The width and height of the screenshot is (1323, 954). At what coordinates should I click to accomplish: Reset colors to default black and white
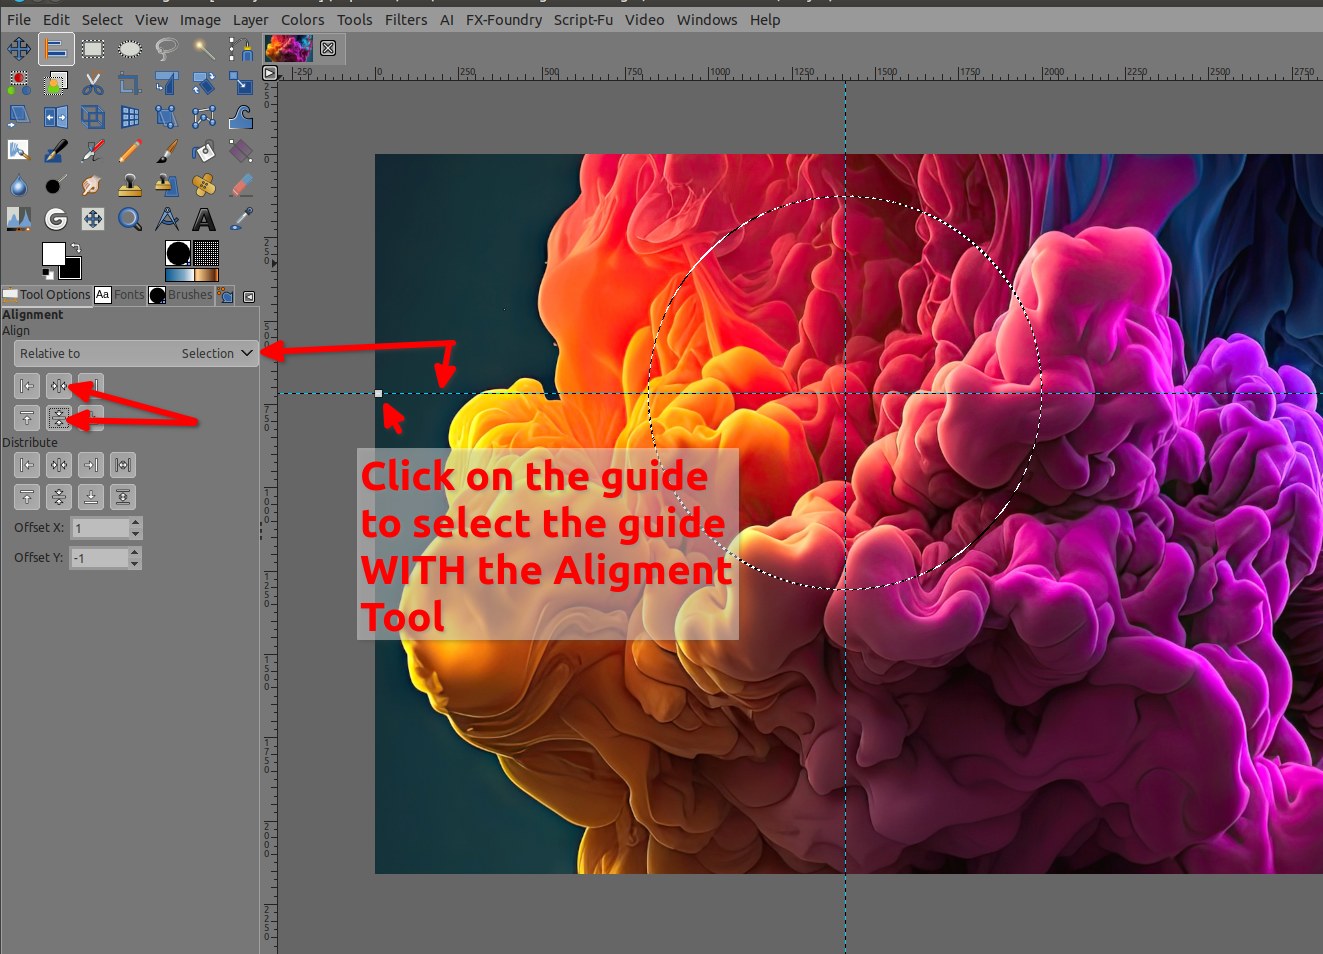tap(47, 273)
